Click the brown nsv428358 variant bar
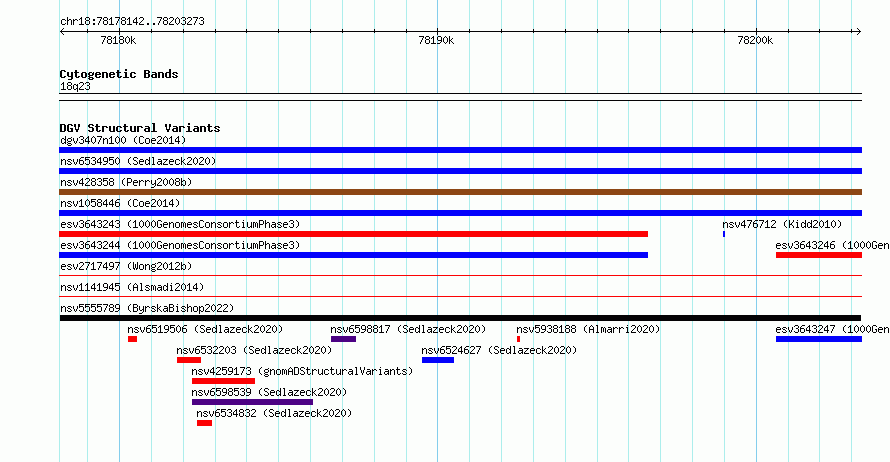 pos(460,192)
